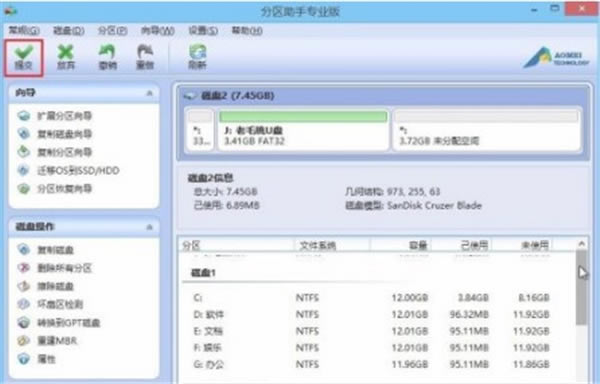600x384 pixels.
Task: Click the 12.00GB capacity cell for C:
Action: point(409,298)
